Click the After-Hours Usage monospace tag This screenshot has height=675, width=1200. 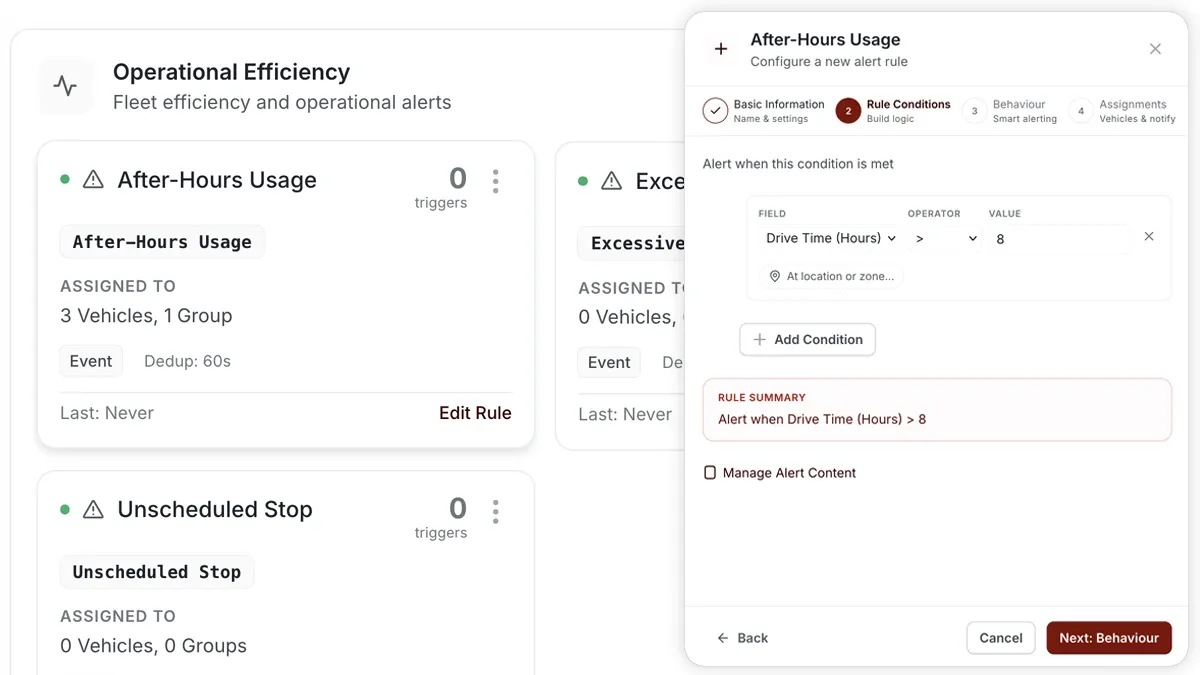coord(162,242)
